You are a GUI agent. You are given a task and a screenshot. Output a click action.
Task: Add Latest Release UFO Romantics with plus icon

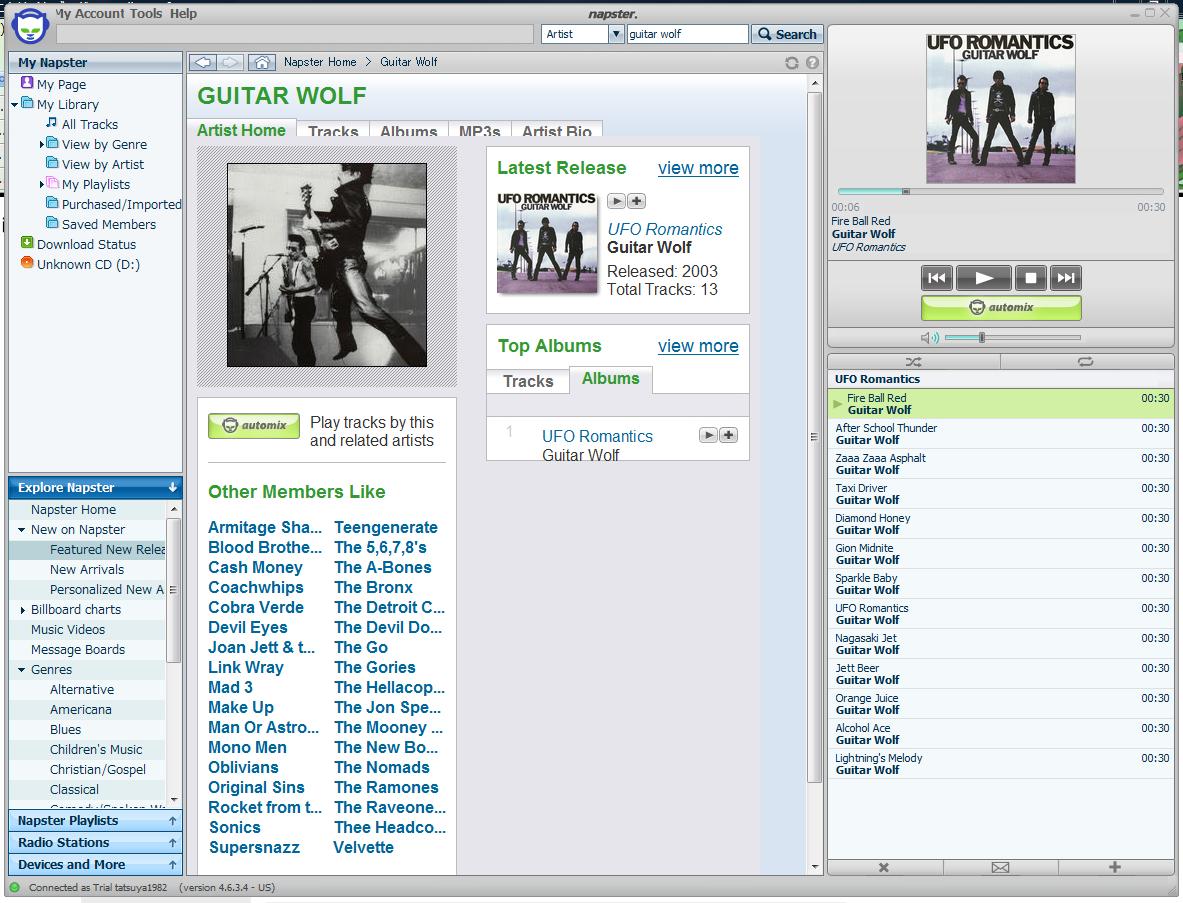click(x=636, y=201)
